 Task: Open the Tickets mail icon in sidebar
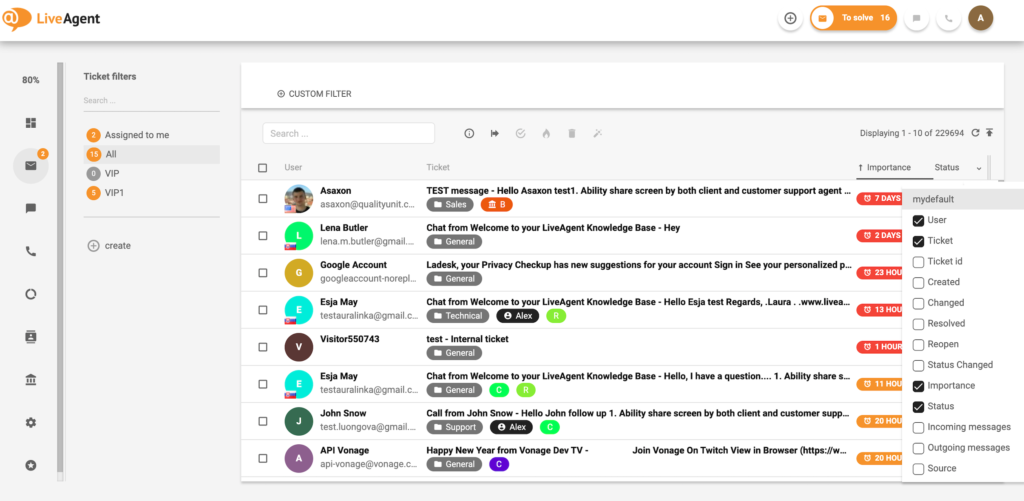click(x=31, y=165)
